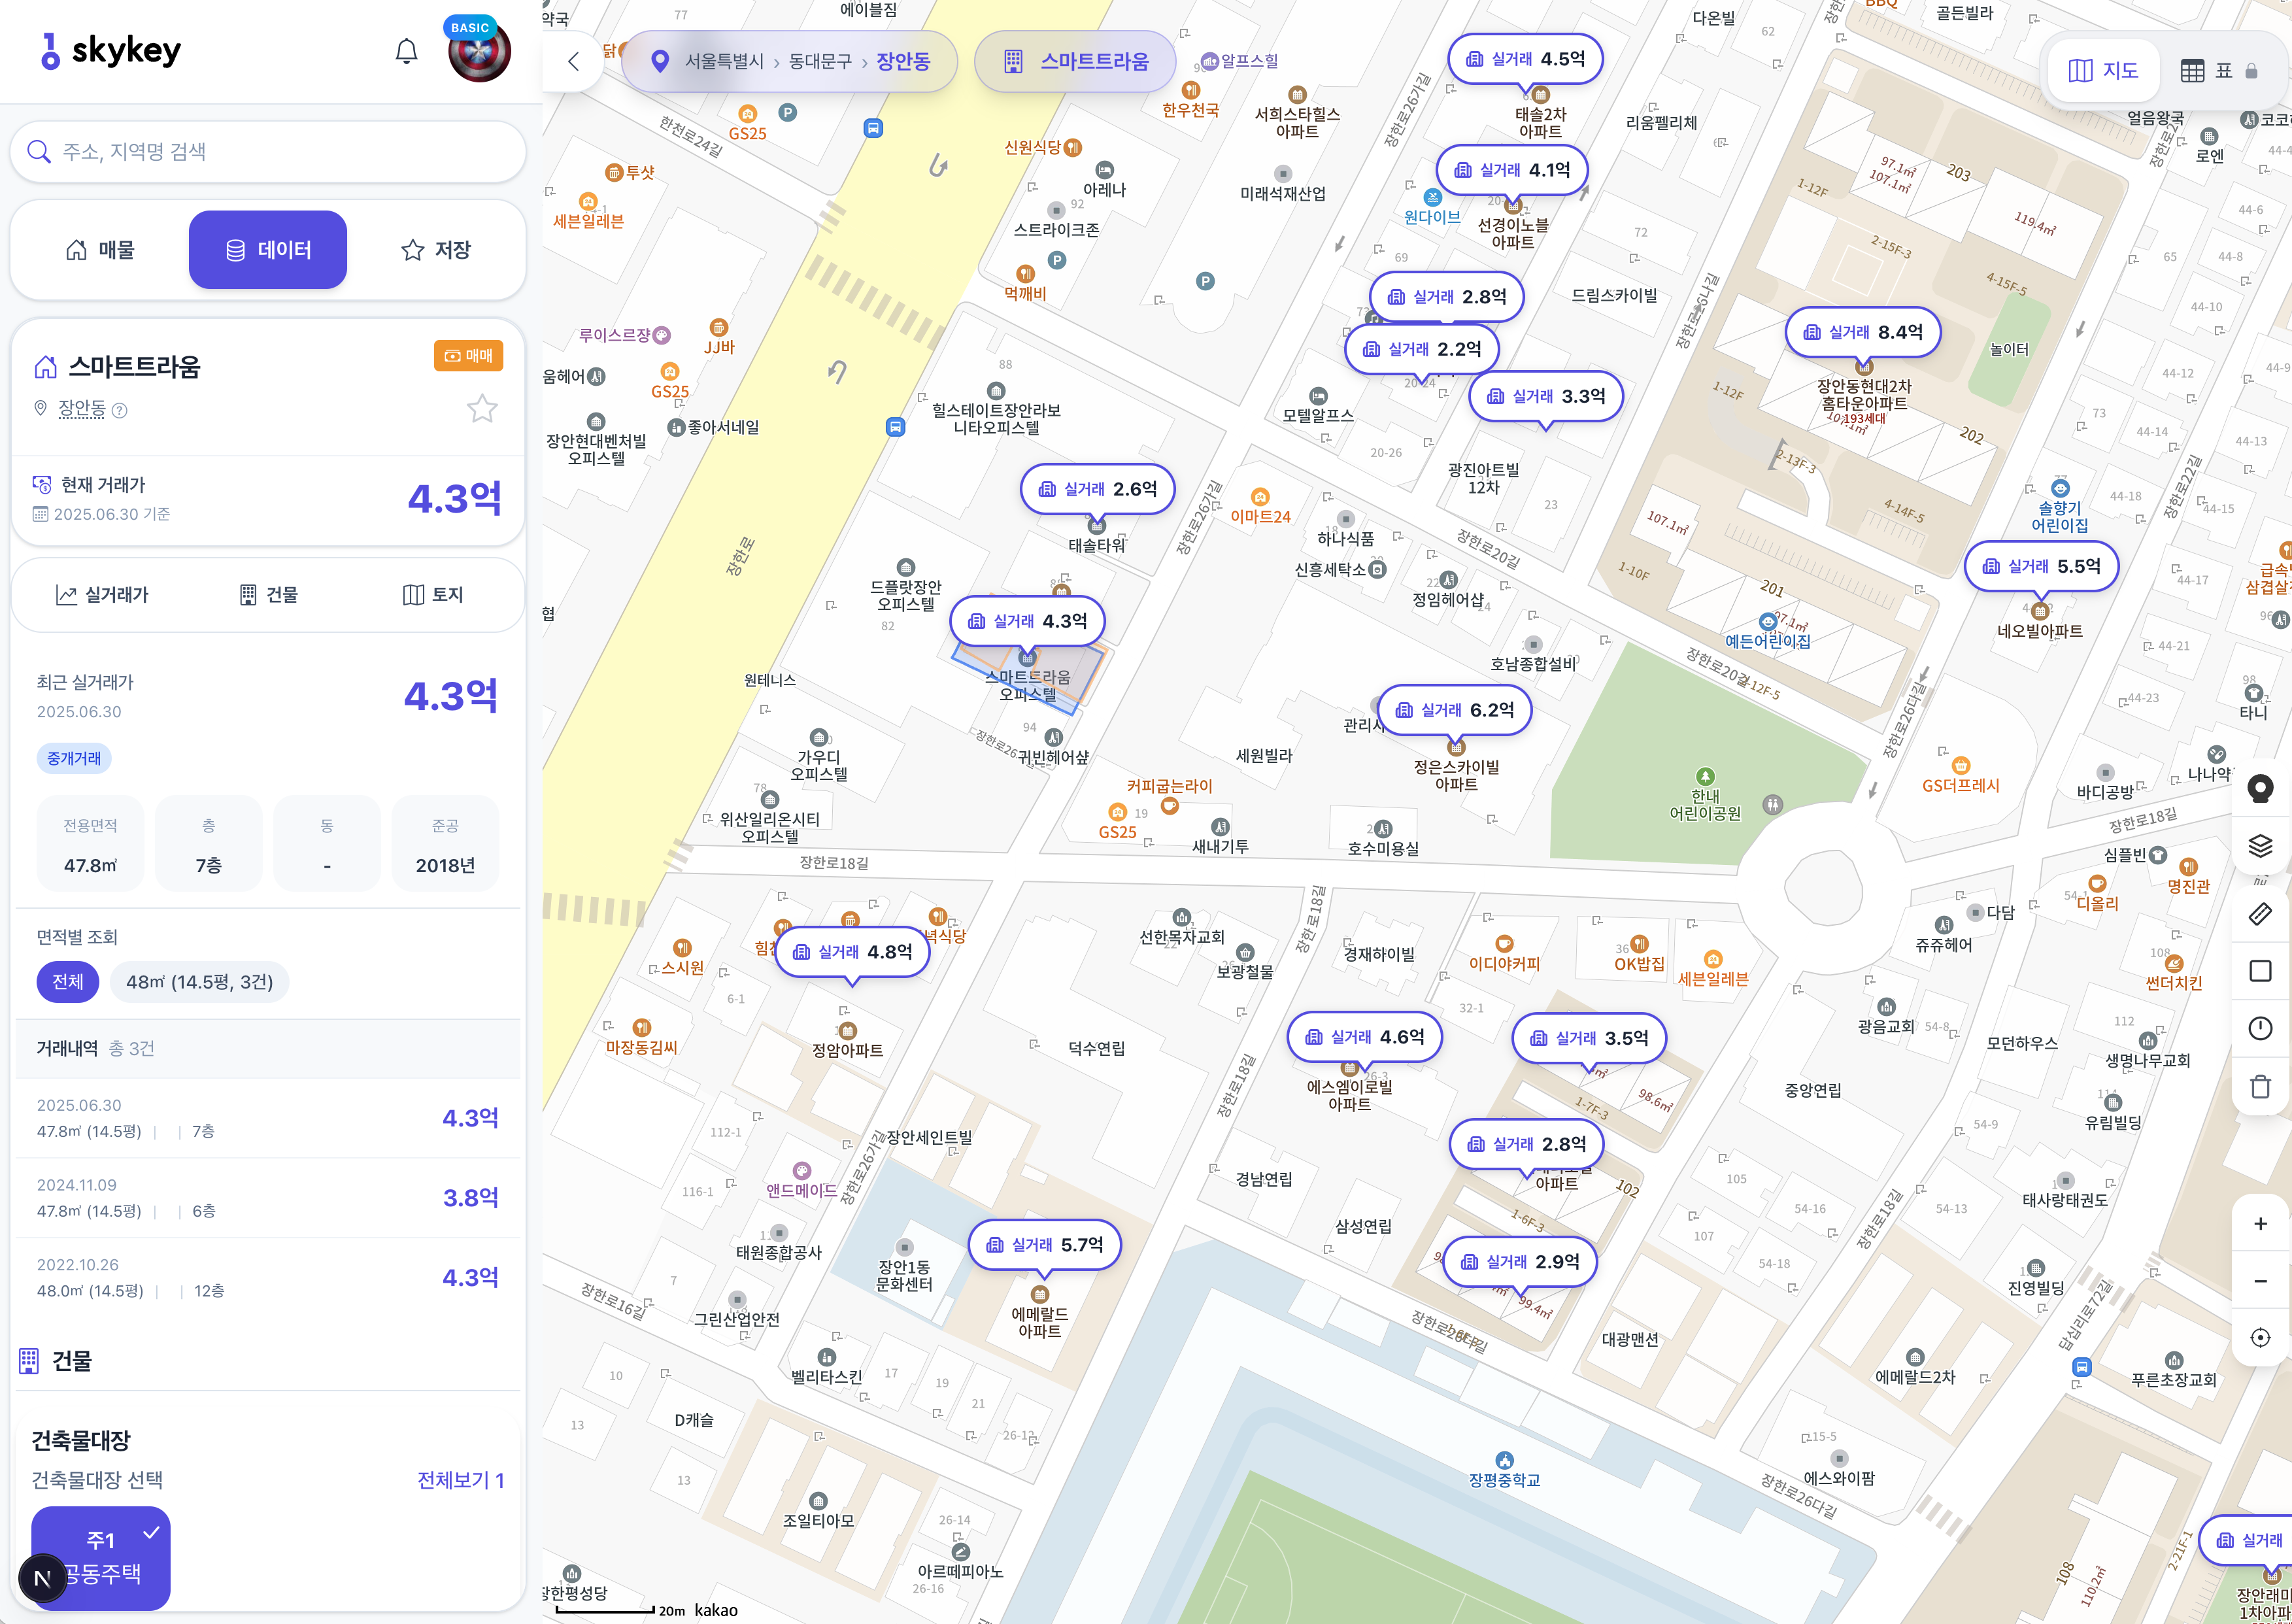The image size is (2292, 1624).
Task: Click the 실거래 2.2억 marker
Action: (x=1422, y=349)
